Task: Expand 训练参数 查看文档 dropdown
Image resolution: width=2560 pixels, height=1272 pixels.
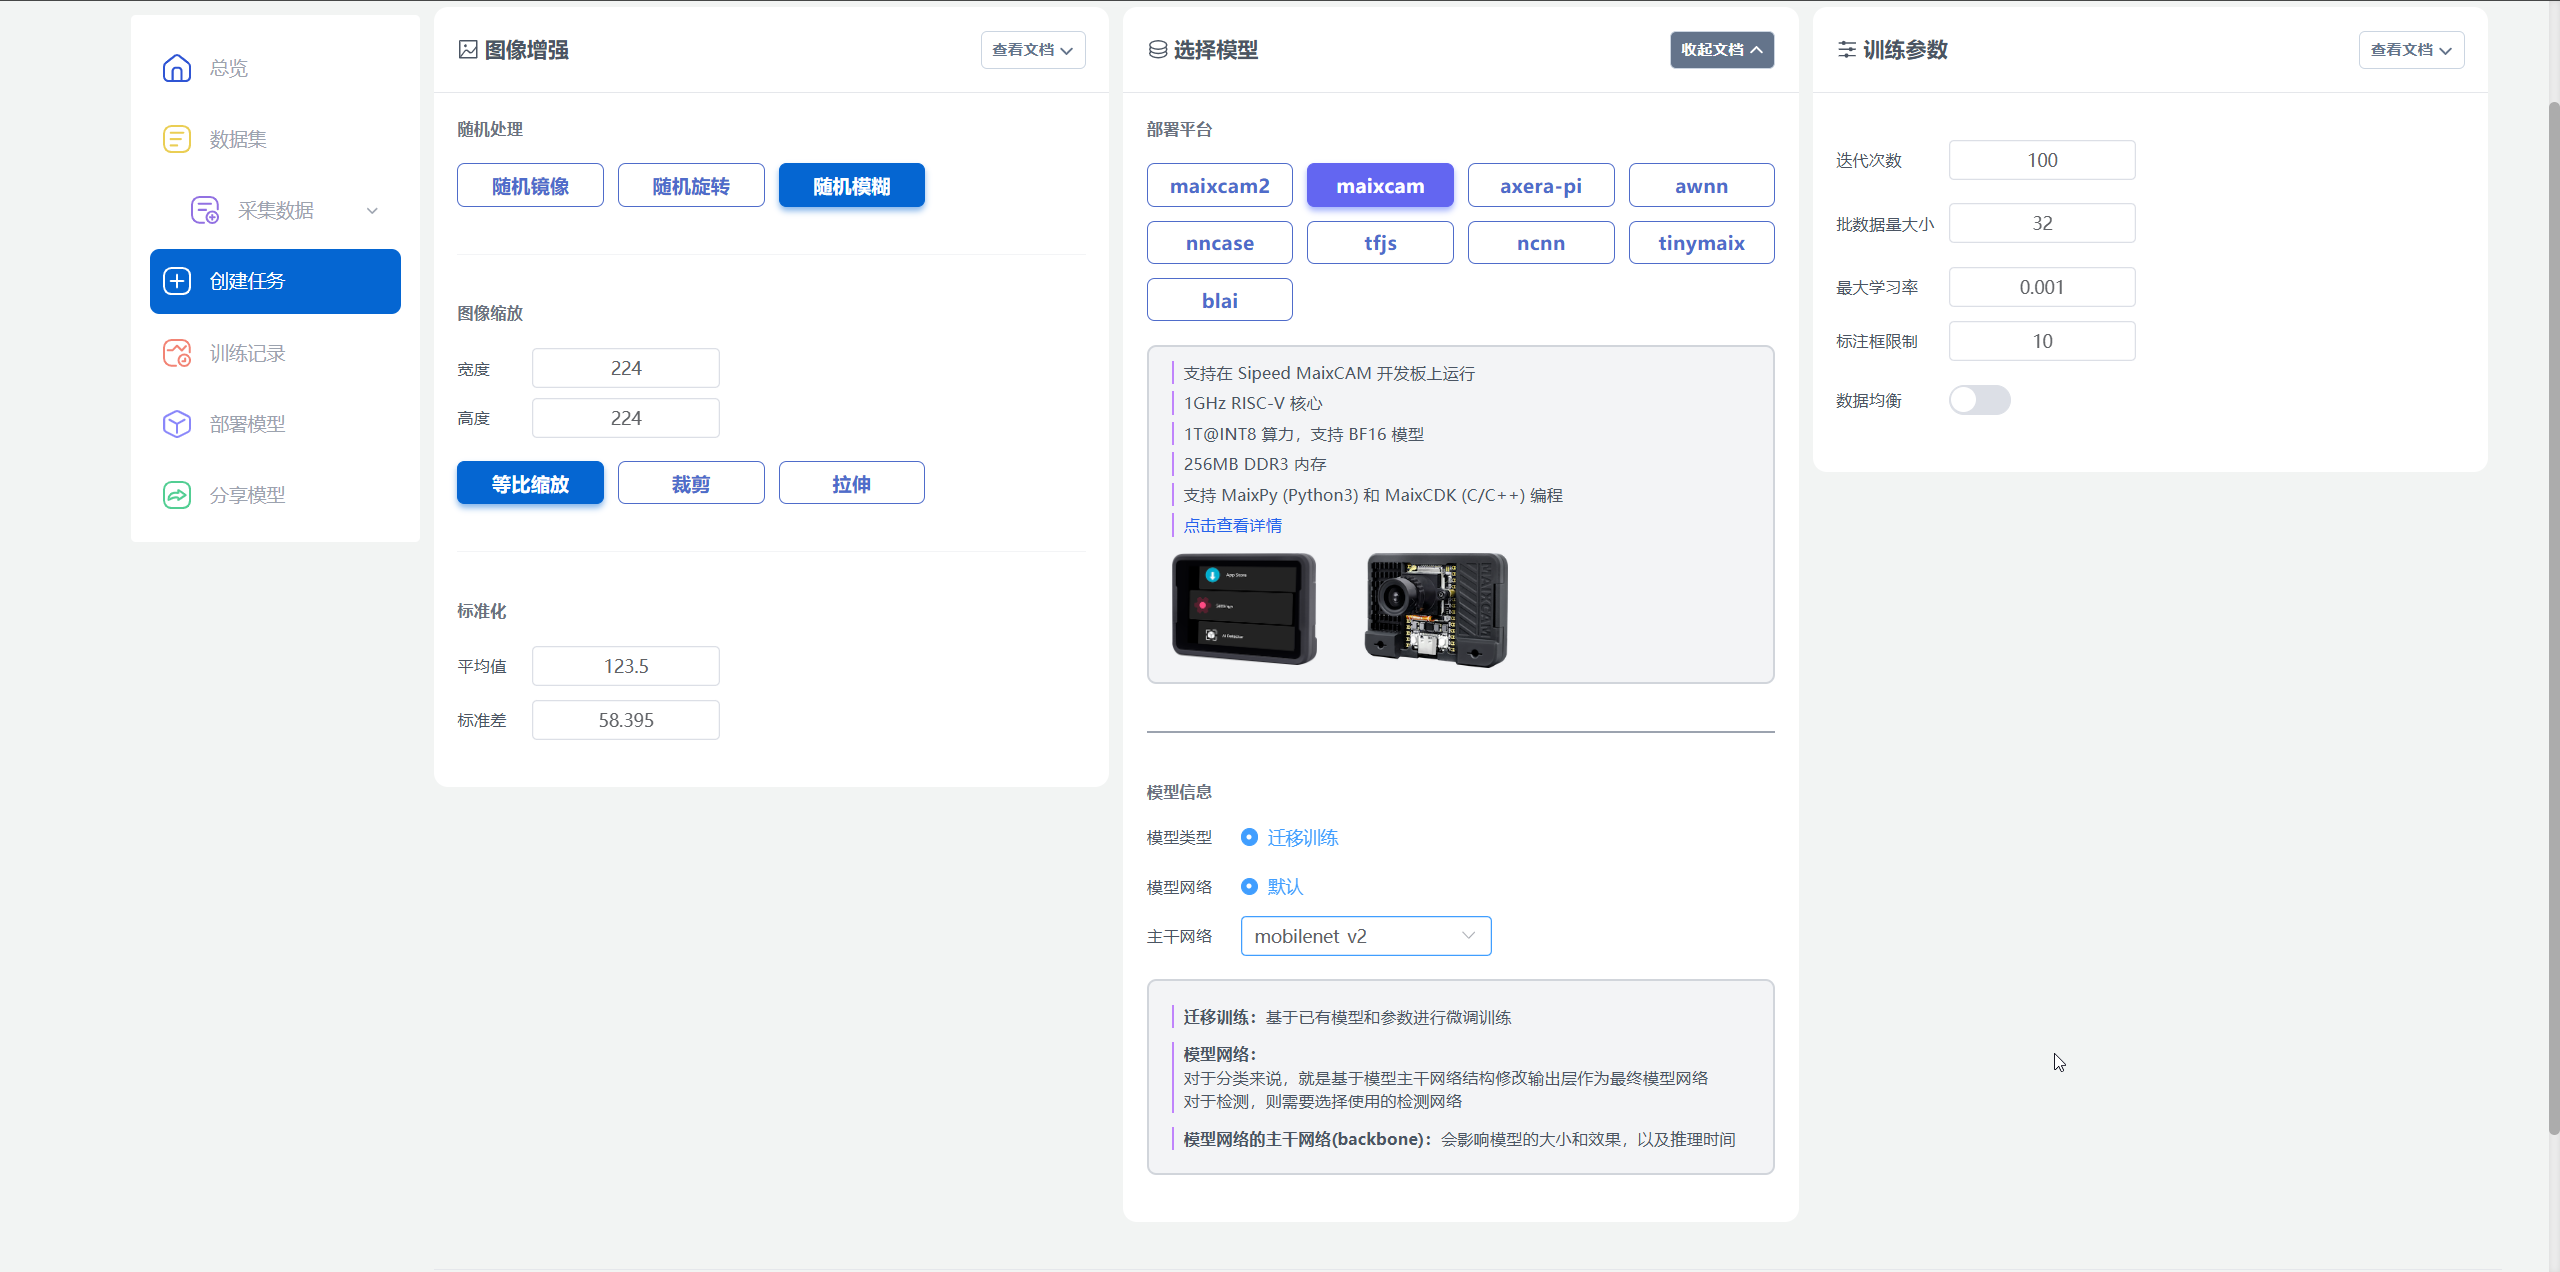Action: click(x=2411, y=50)
